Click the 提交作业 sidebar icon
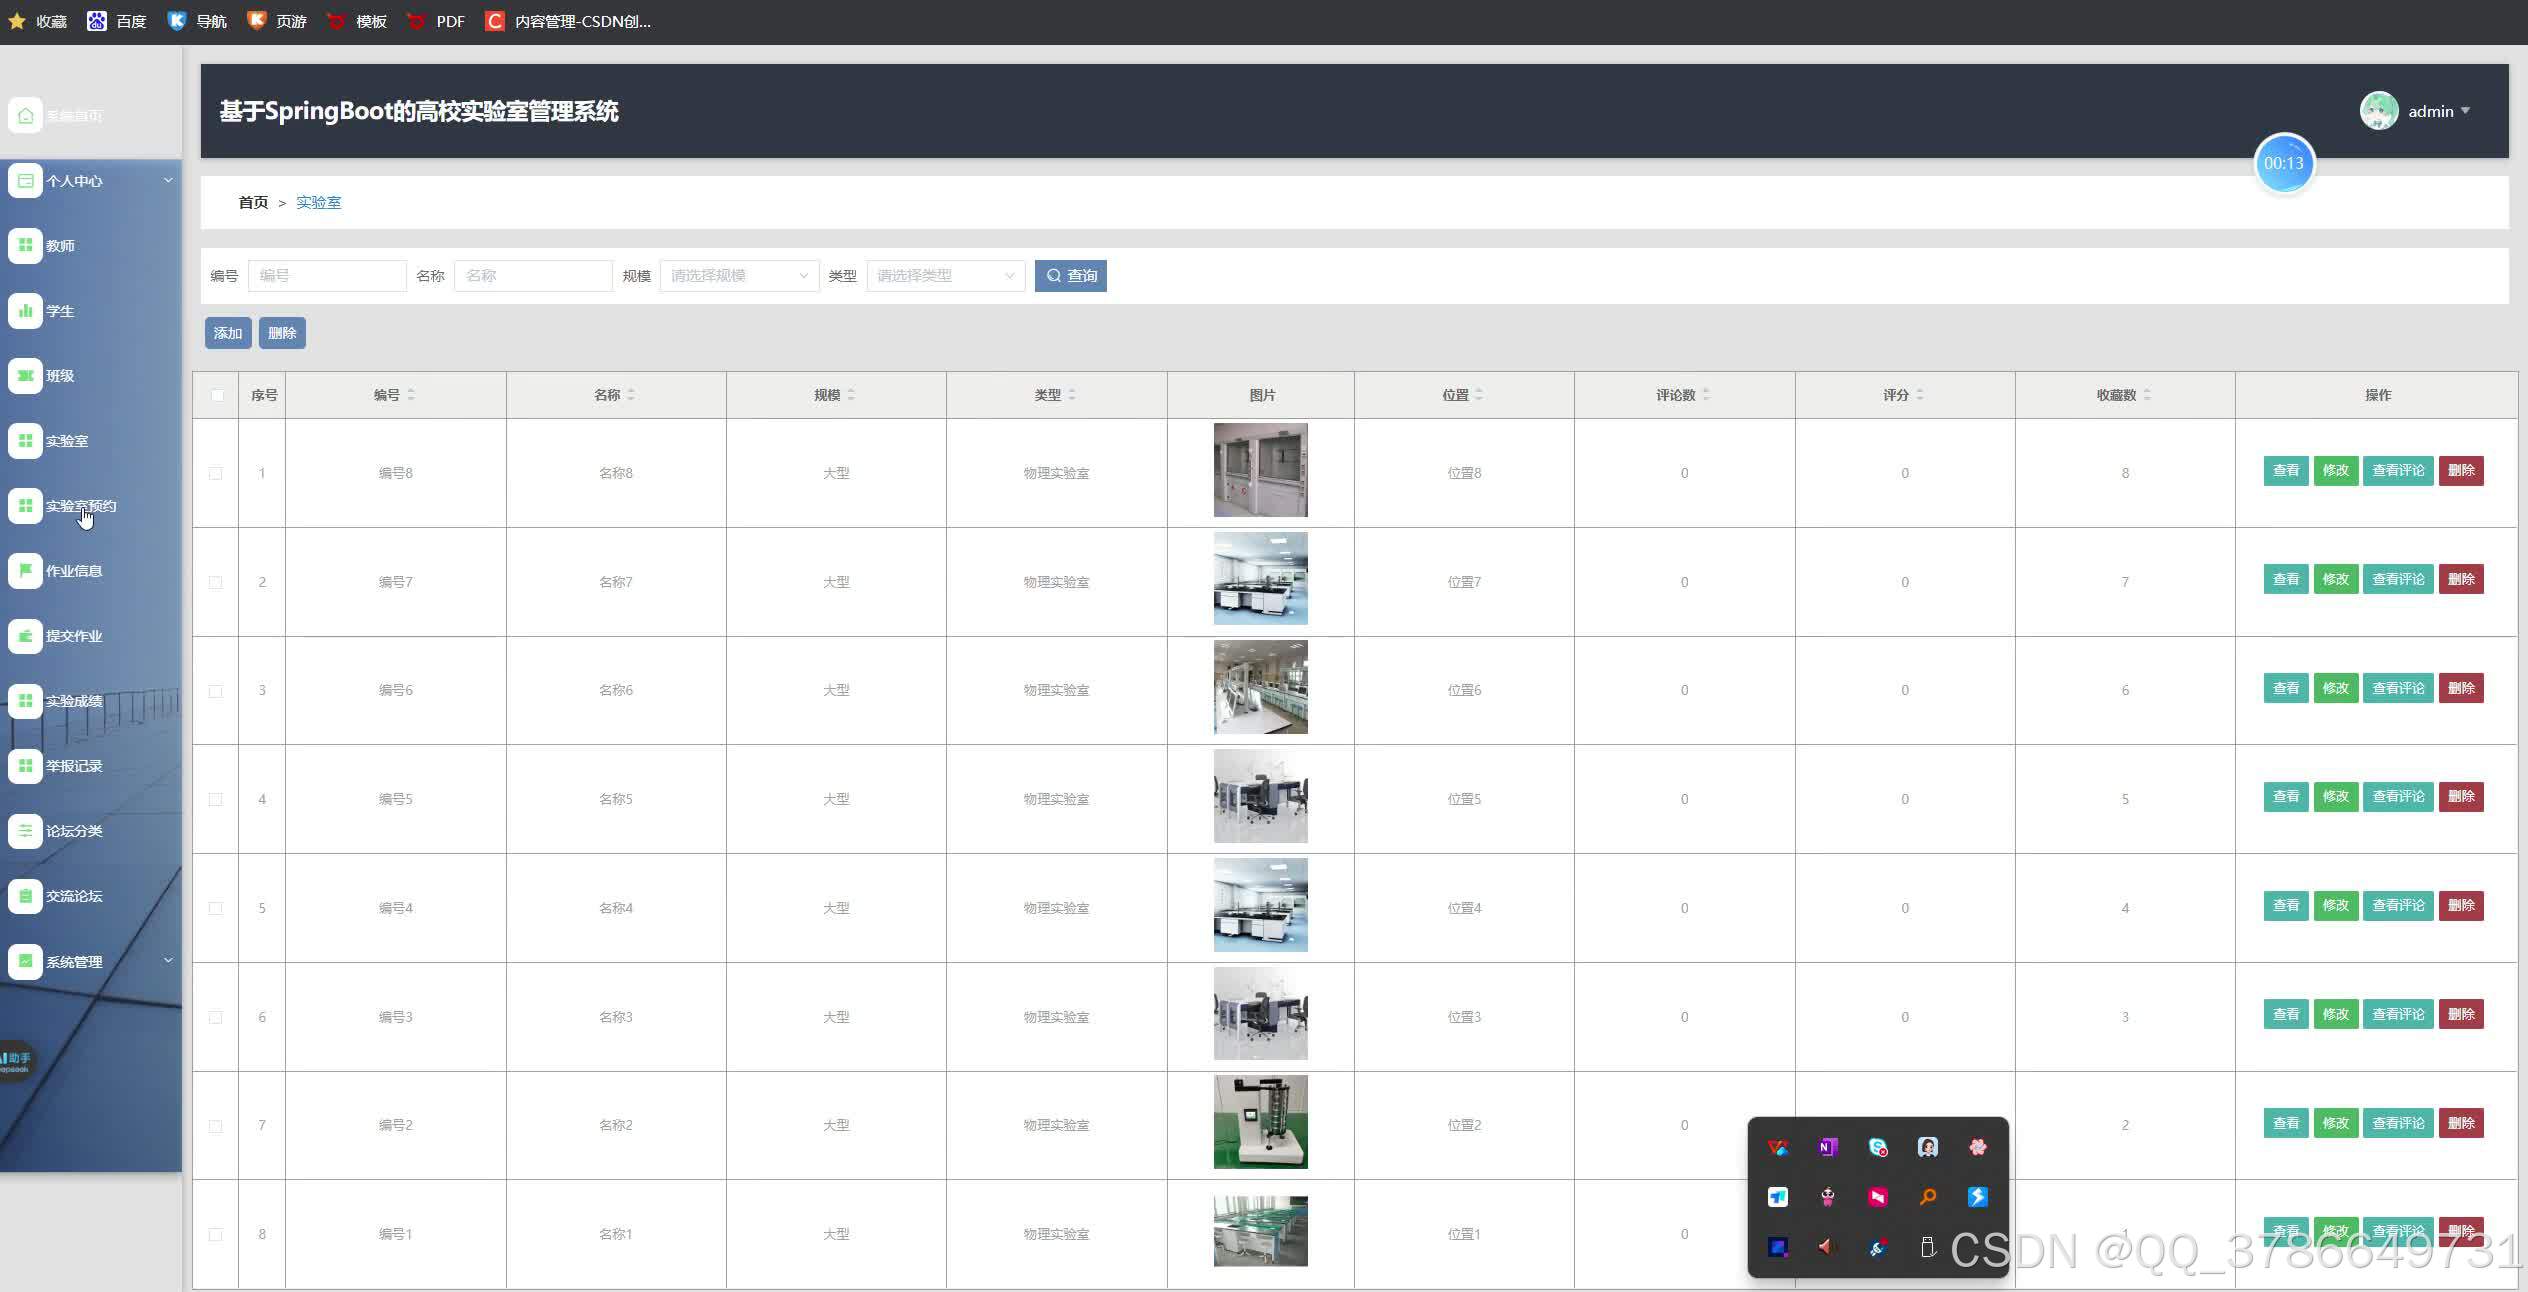The width and height of the screenshot is (2528, 1292). pyautogui.click(x=25, y=635)
